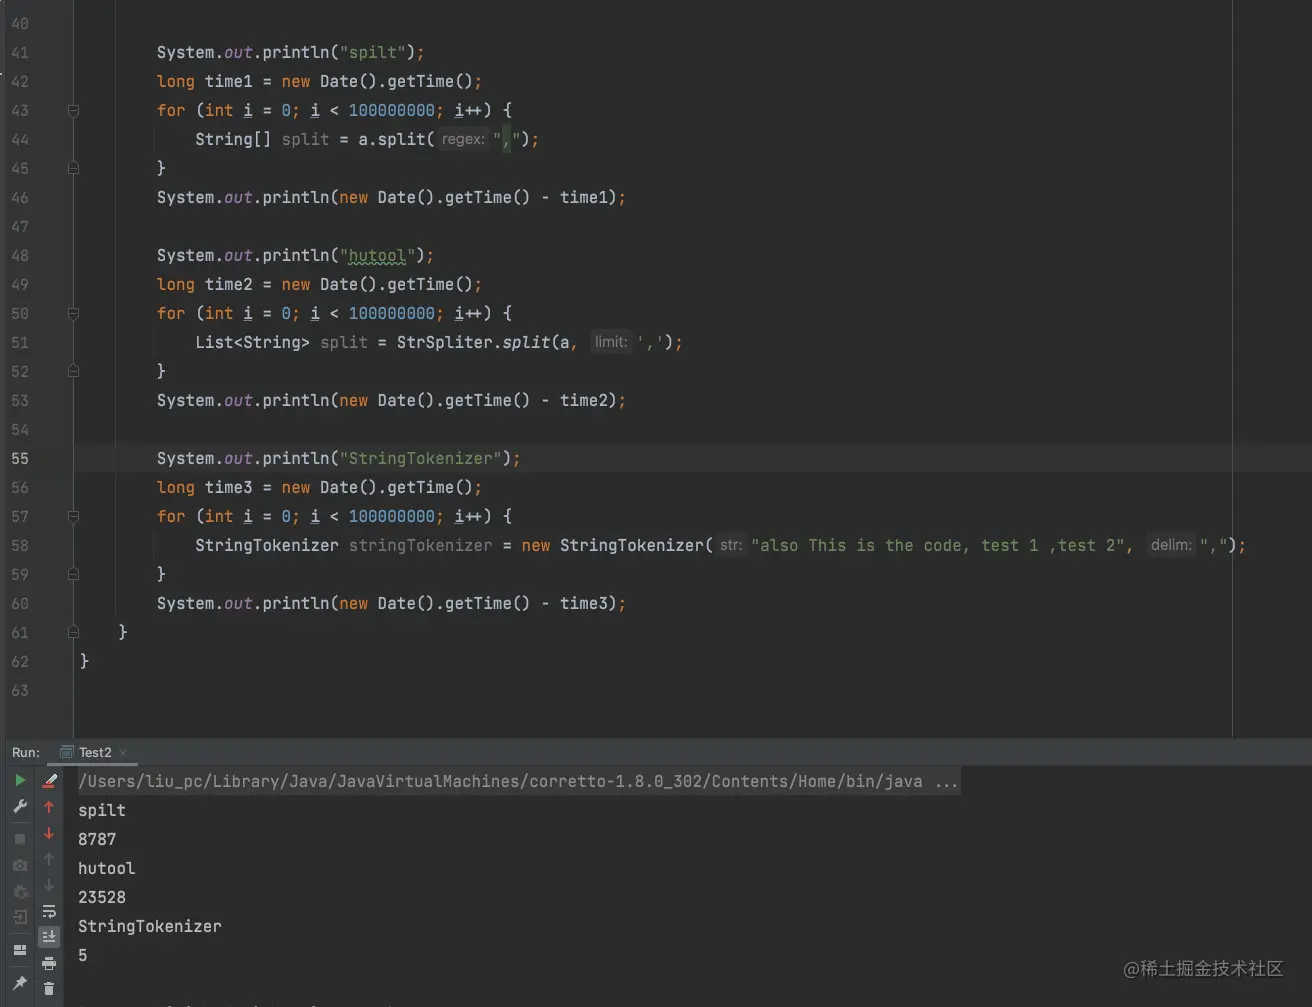Click fold marker at line 45

point(73,168)
